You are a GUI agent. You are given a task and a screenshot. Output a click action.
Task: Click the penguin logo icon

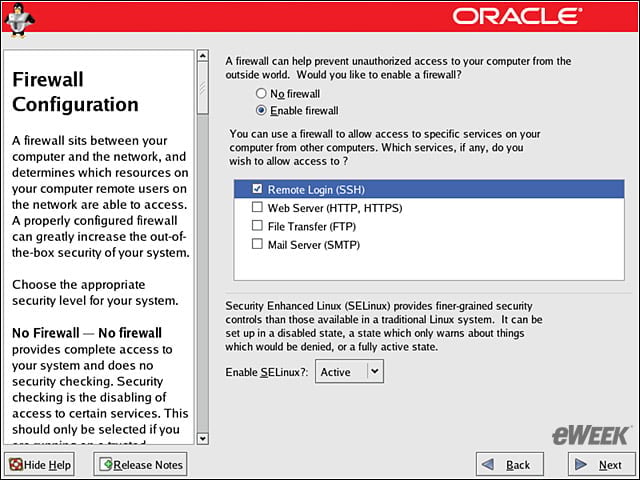(19, 20)
